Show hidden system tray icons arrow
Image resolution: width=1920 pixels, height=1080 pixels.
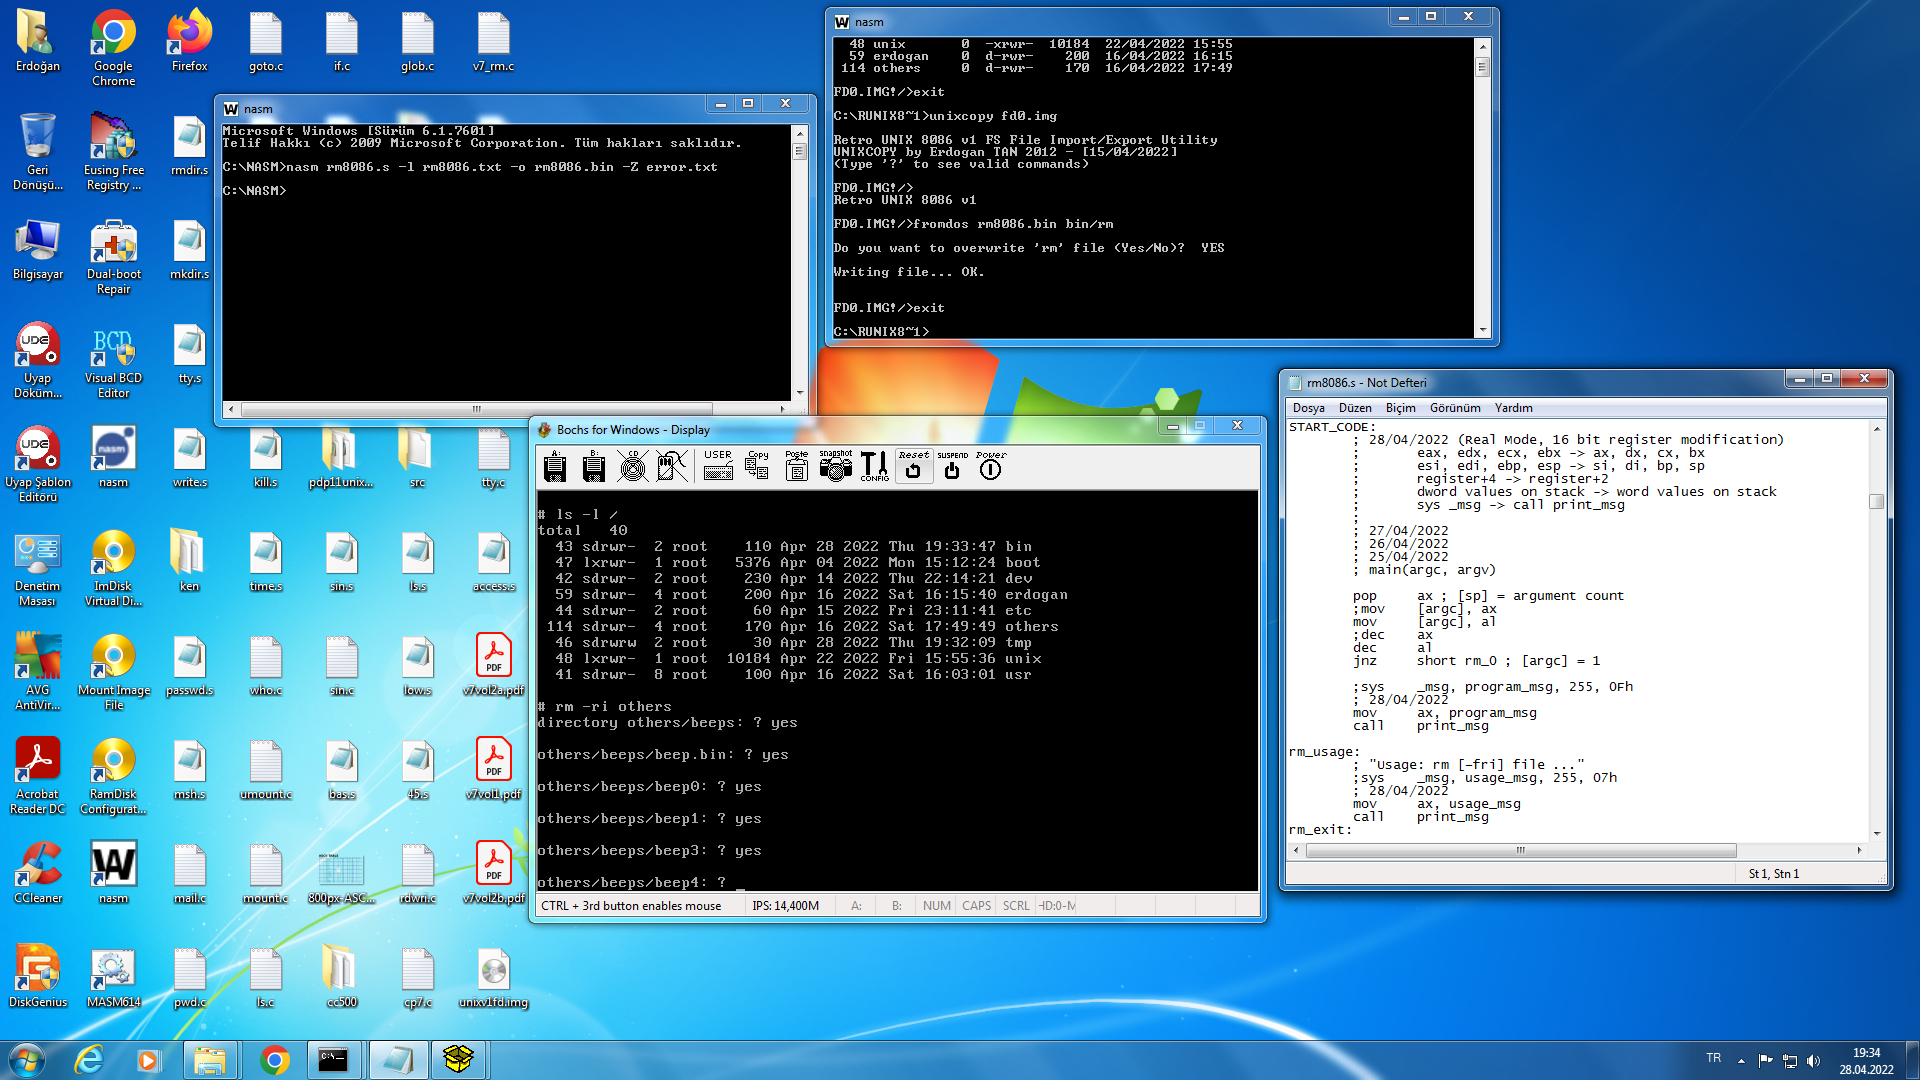point(1741,1060)
